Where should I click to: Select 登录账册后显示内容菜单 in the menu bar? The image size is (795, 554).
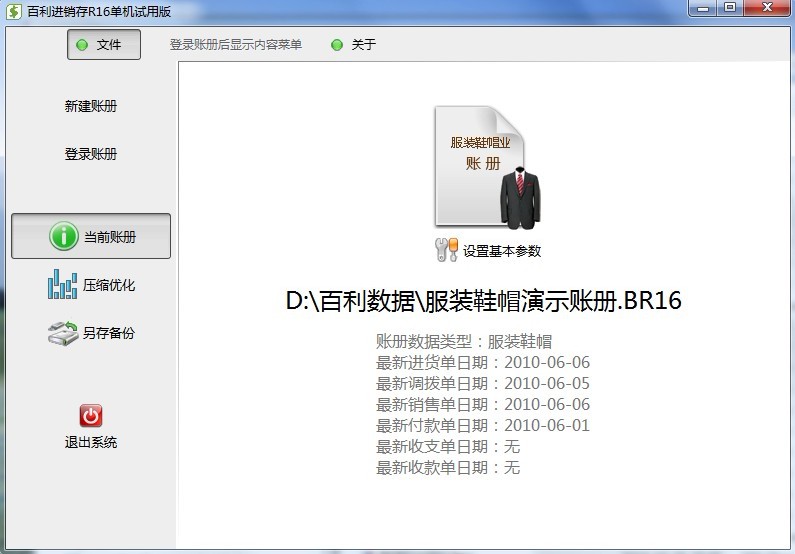pyautogui.click(x=235, y=45)
